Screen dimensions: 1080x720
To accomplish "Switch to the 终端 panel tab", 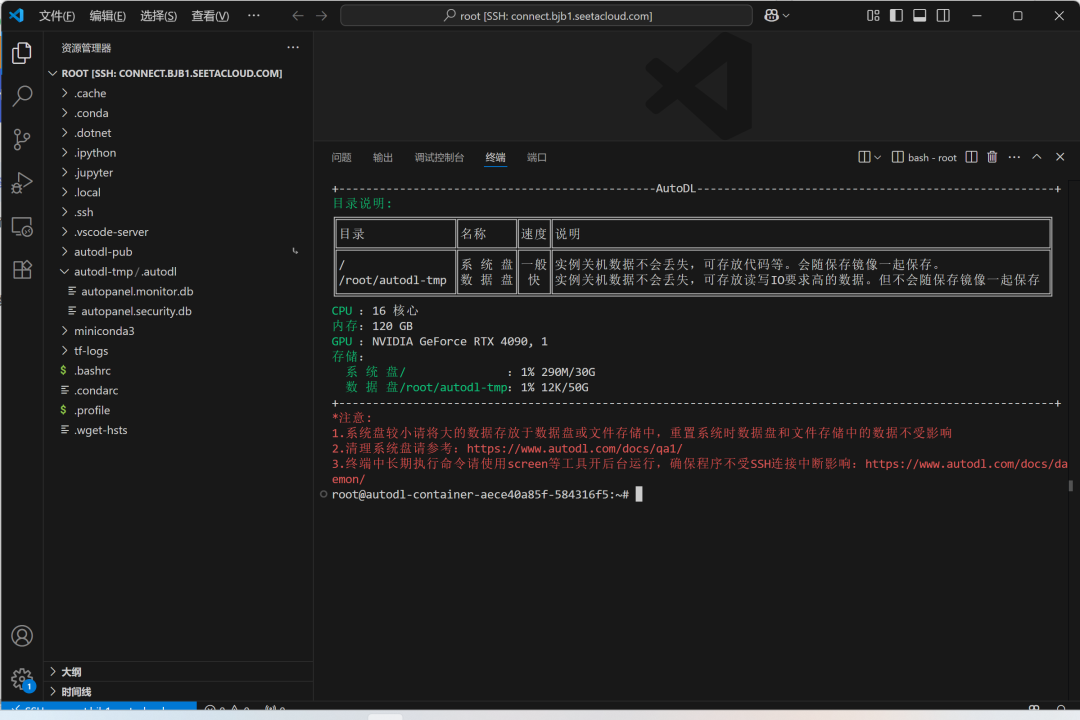I will (495, 157).
